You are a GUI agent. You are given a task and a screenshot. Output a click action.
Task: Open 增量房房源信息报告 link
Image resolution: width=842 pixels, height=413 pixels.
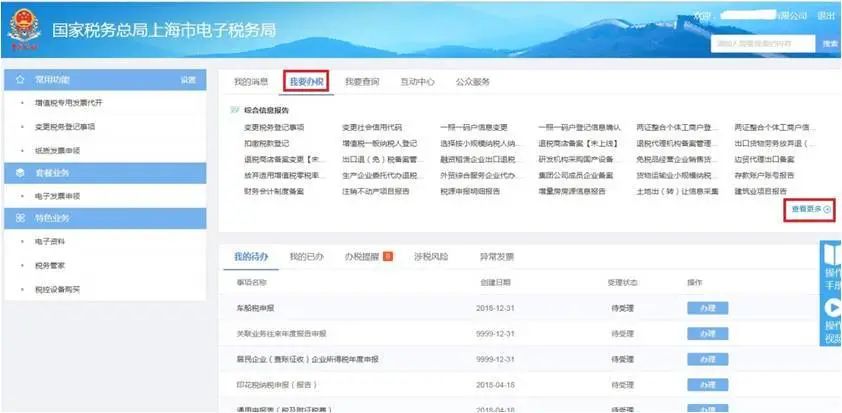(x=572, y=191)
